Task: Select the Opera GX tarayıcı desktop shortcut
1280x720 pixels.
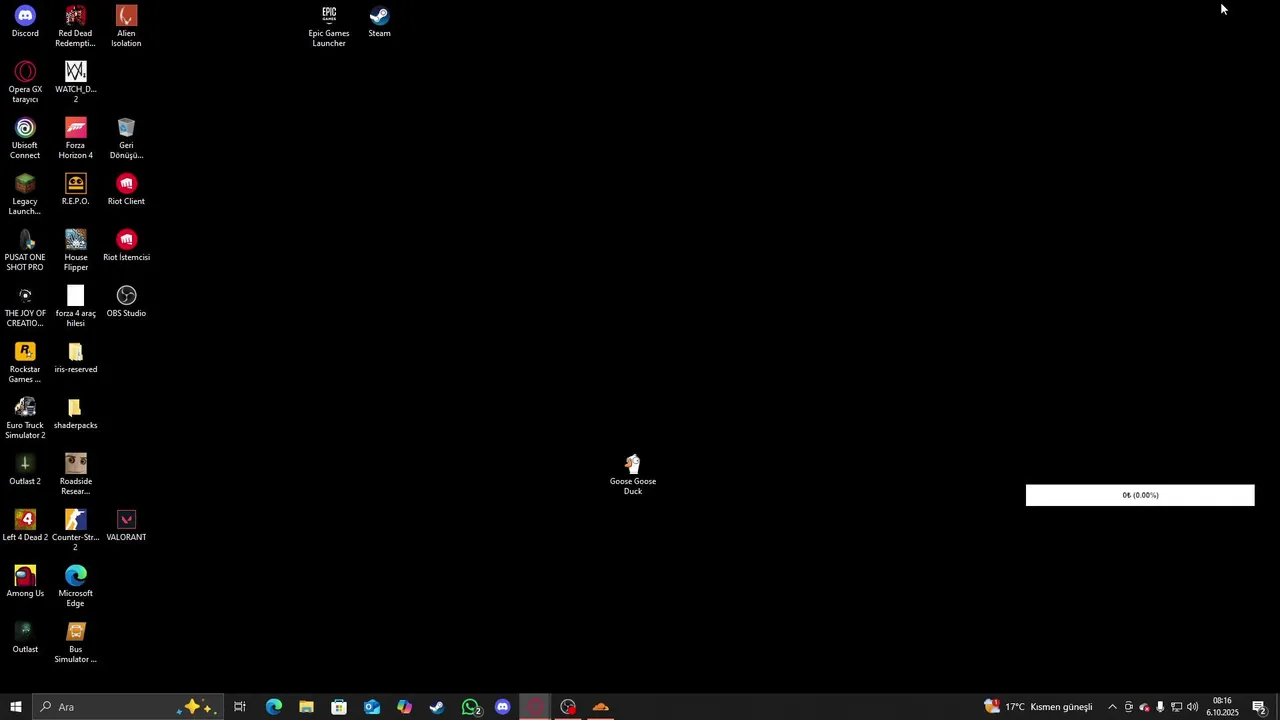Action: 25,83
